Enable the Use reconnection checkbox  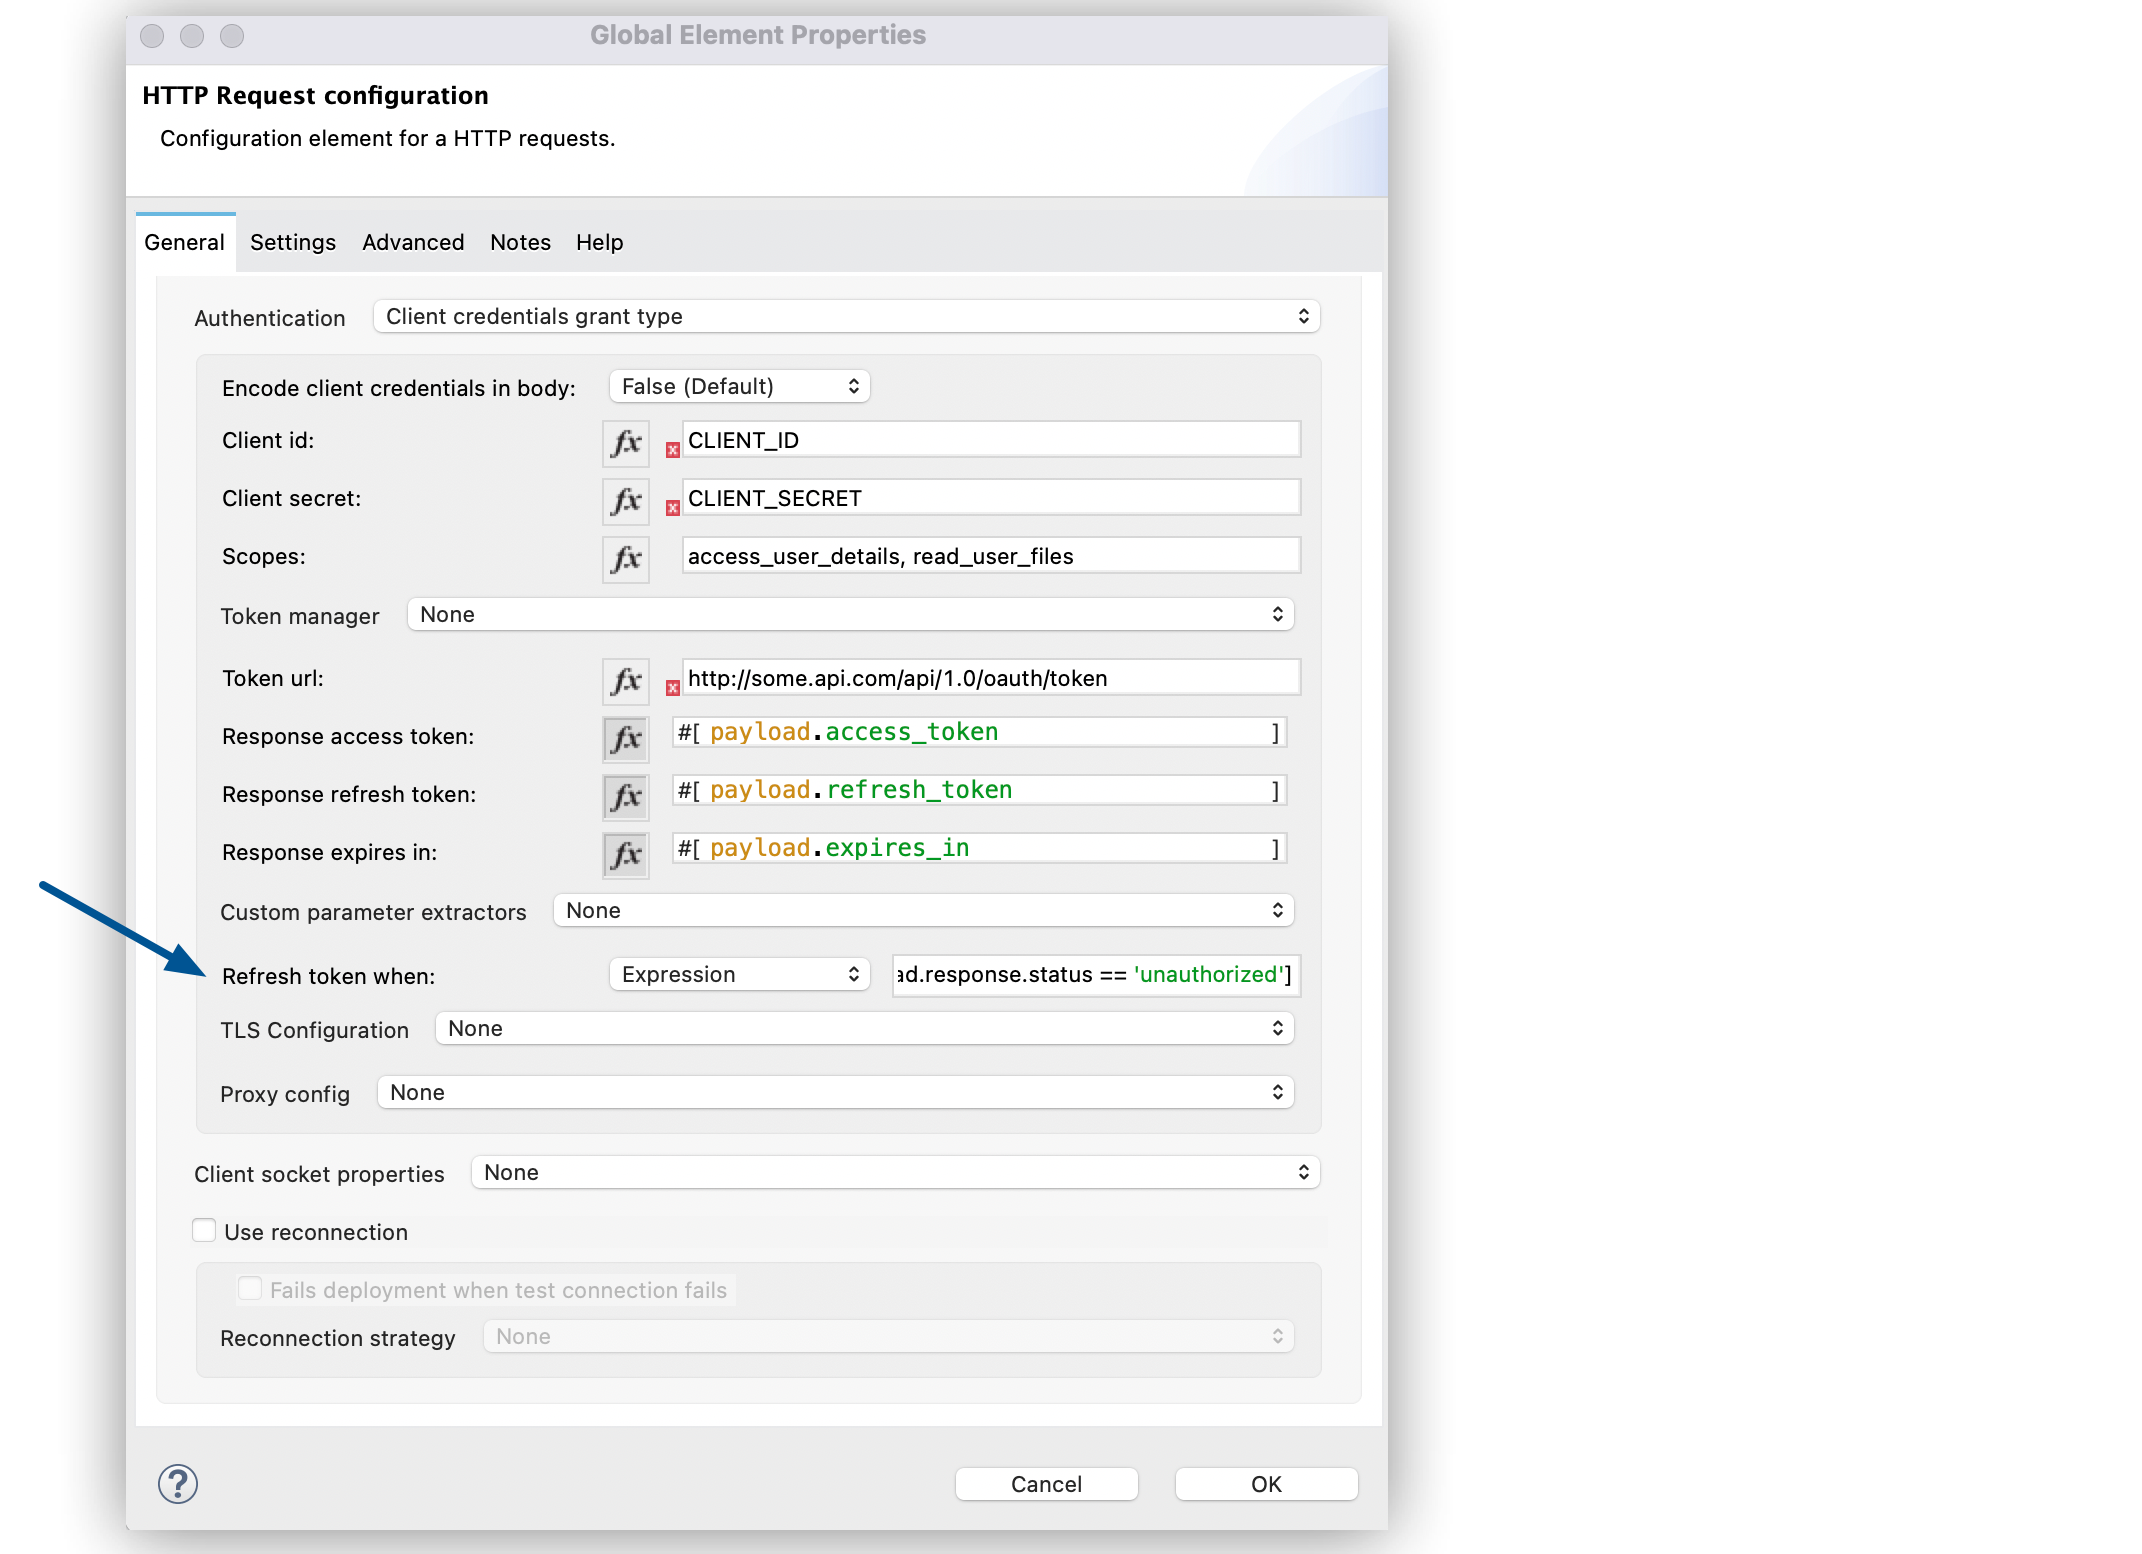coord(204,1230)
